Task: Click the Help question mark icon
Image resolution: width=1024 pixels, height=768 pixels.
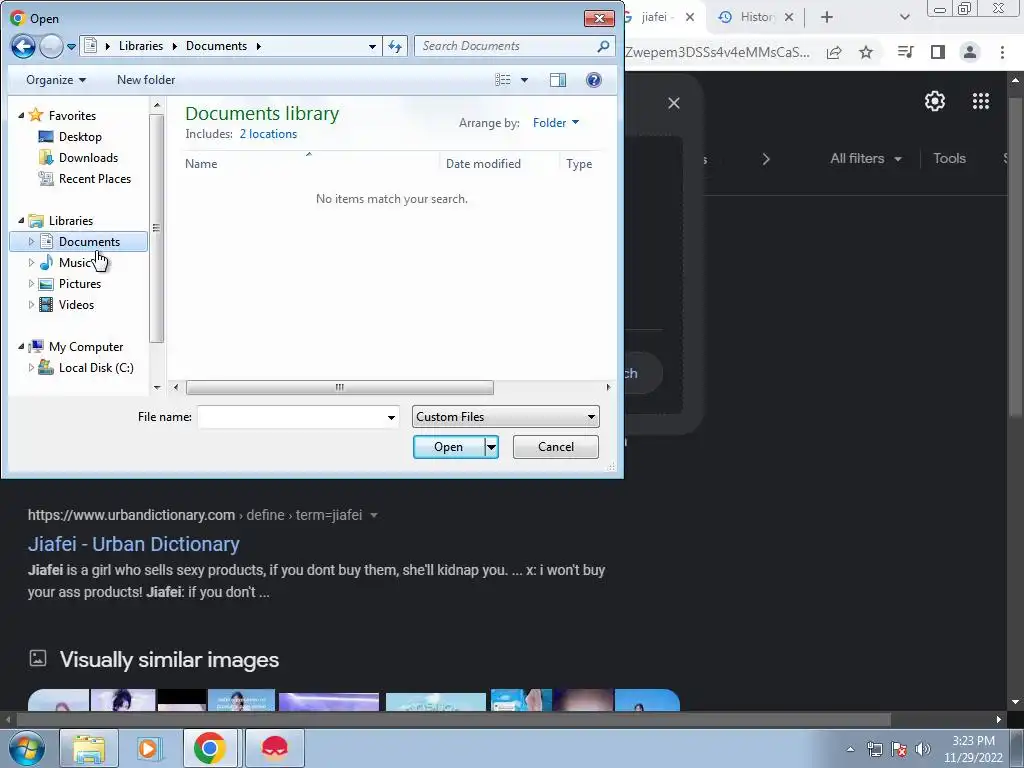Action: click(x=594, y=80)
